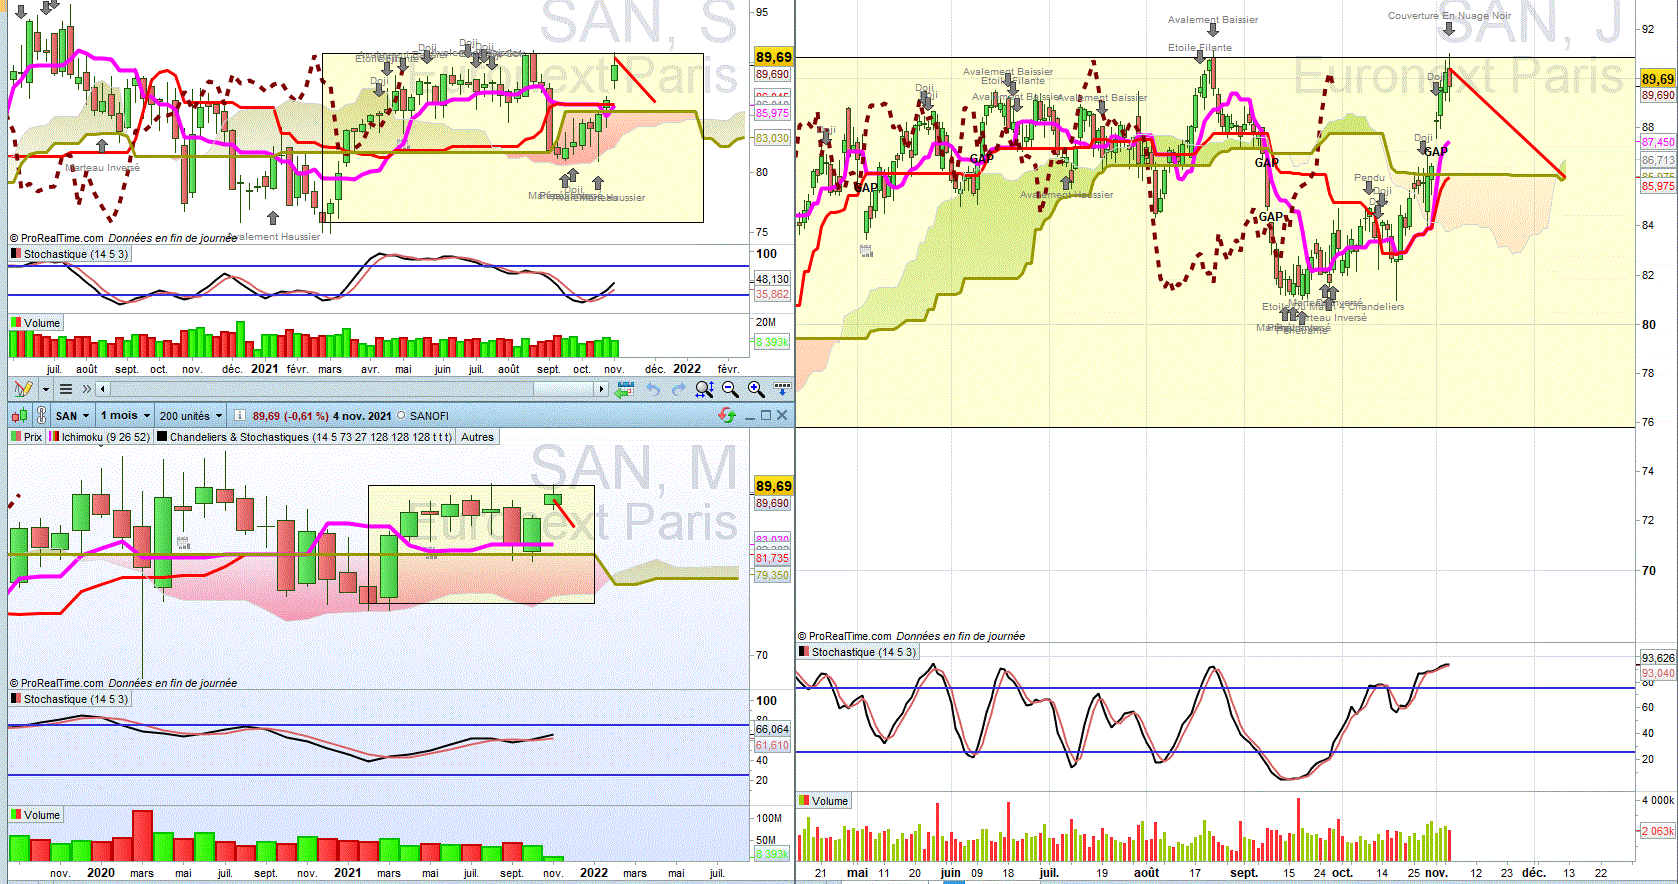Click 'Marteau Inverse' label in weekly chart
Viewport: 1678px width, 884px height.
tap(103, 168)
